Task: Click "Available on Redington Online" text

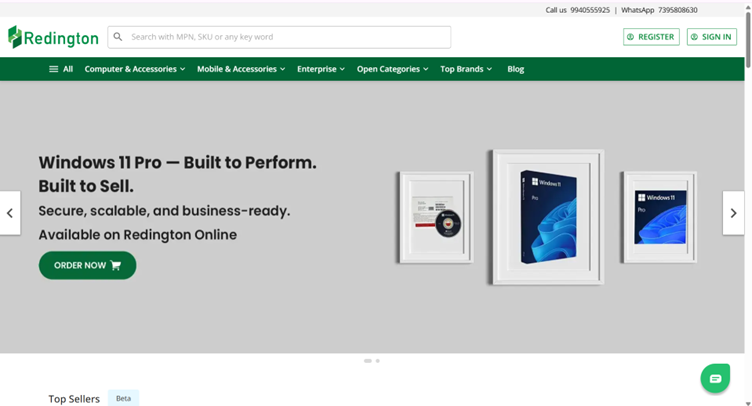Action: tap(138, 235)
